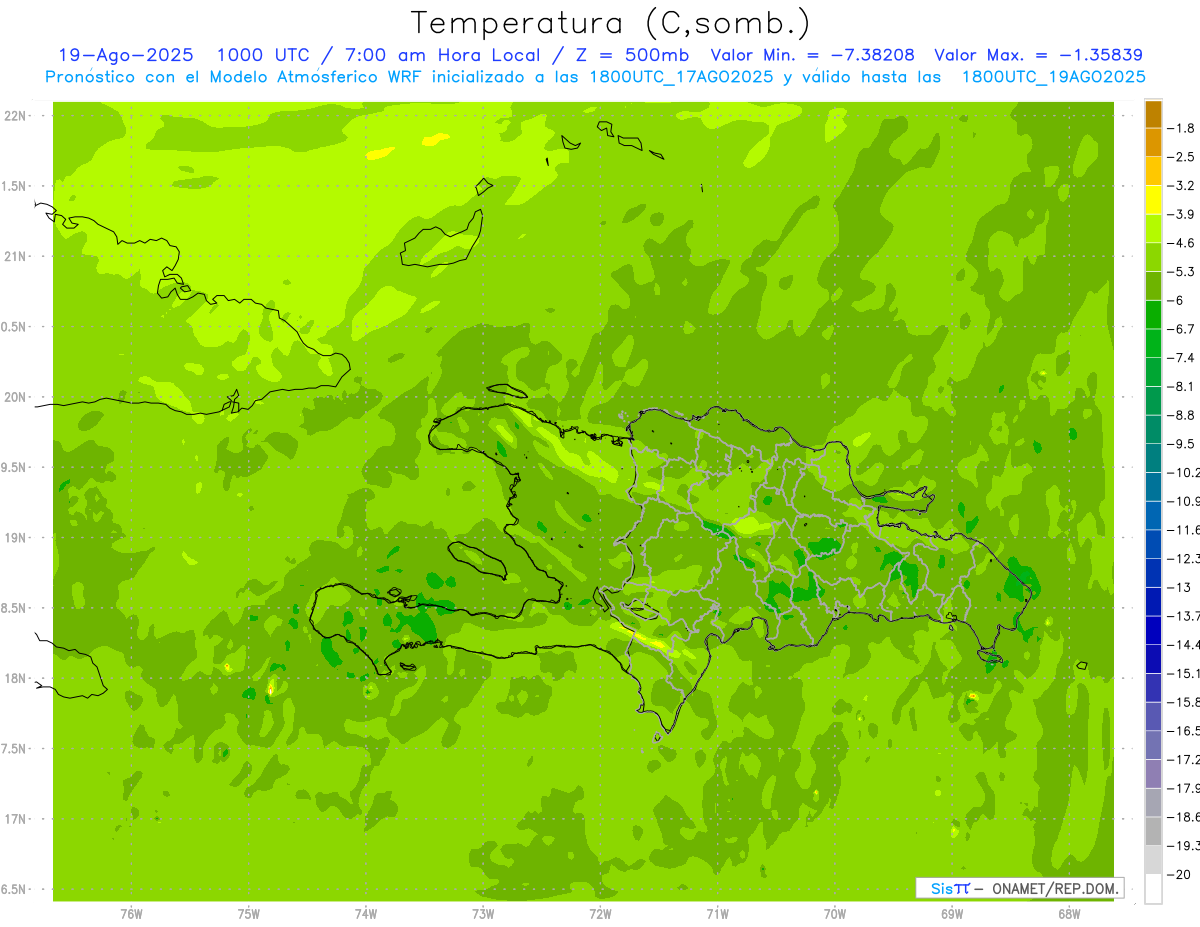The image size is (1200, 927).
Task: Click the "Valor Max. = -1.35839" text
Action: [1038, 55]
